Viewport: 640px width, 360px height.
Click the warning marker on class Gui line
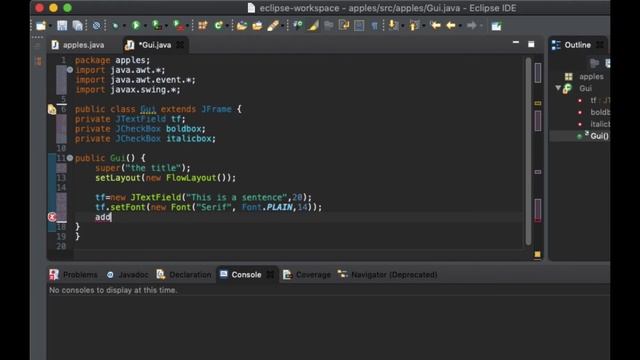[x=52, y=109]
